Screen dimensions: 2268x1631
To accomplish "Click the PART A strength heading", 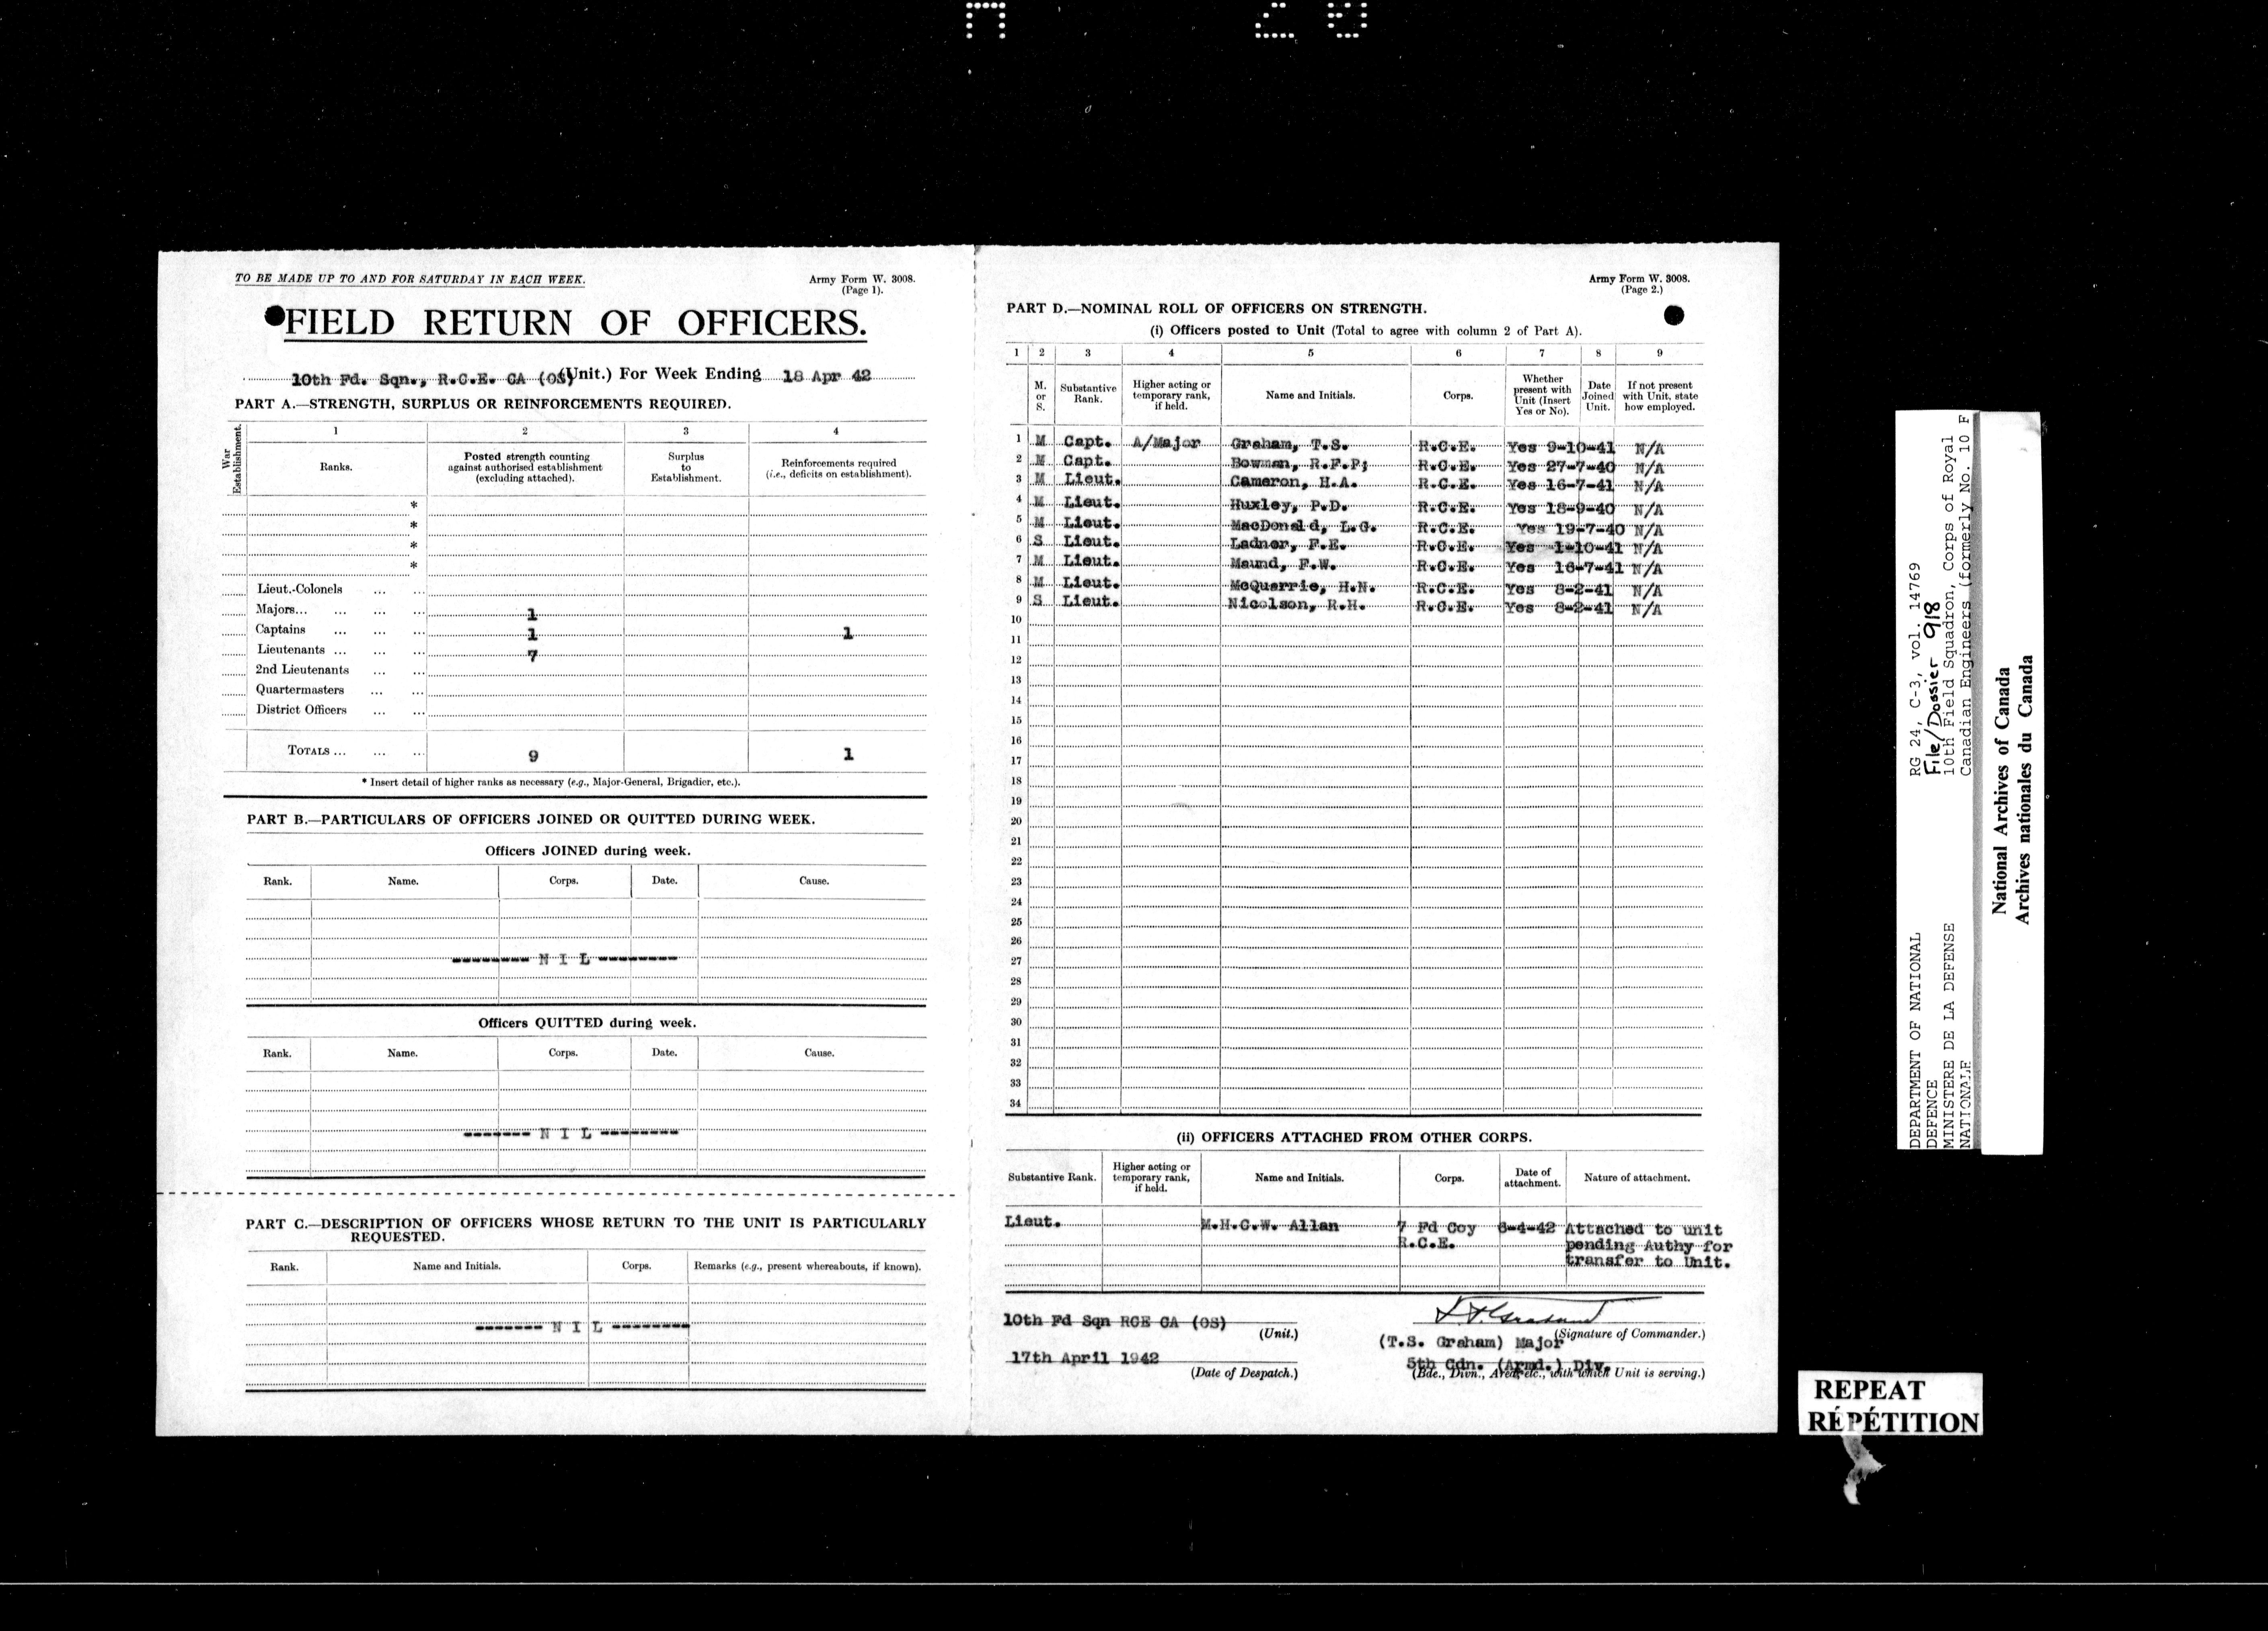I will coord(483,404).
